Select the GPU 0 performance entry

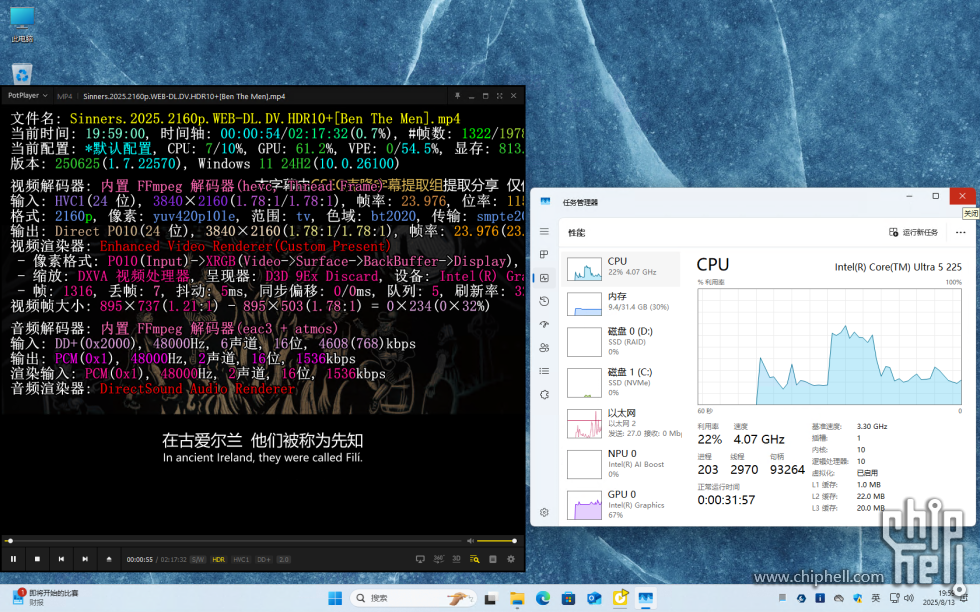[621, 504]
